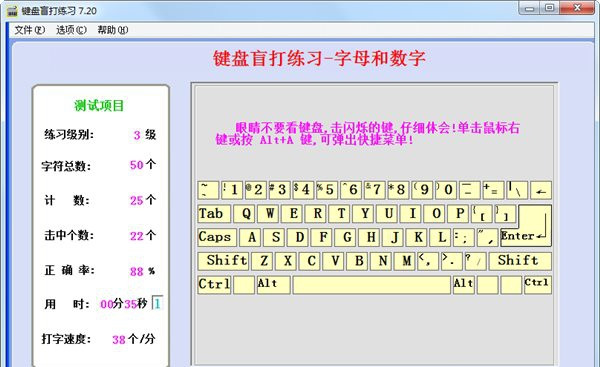600x367 pixels.
Task: Click the 5 key on virtual keyboard
Action: tap(327, 190)
